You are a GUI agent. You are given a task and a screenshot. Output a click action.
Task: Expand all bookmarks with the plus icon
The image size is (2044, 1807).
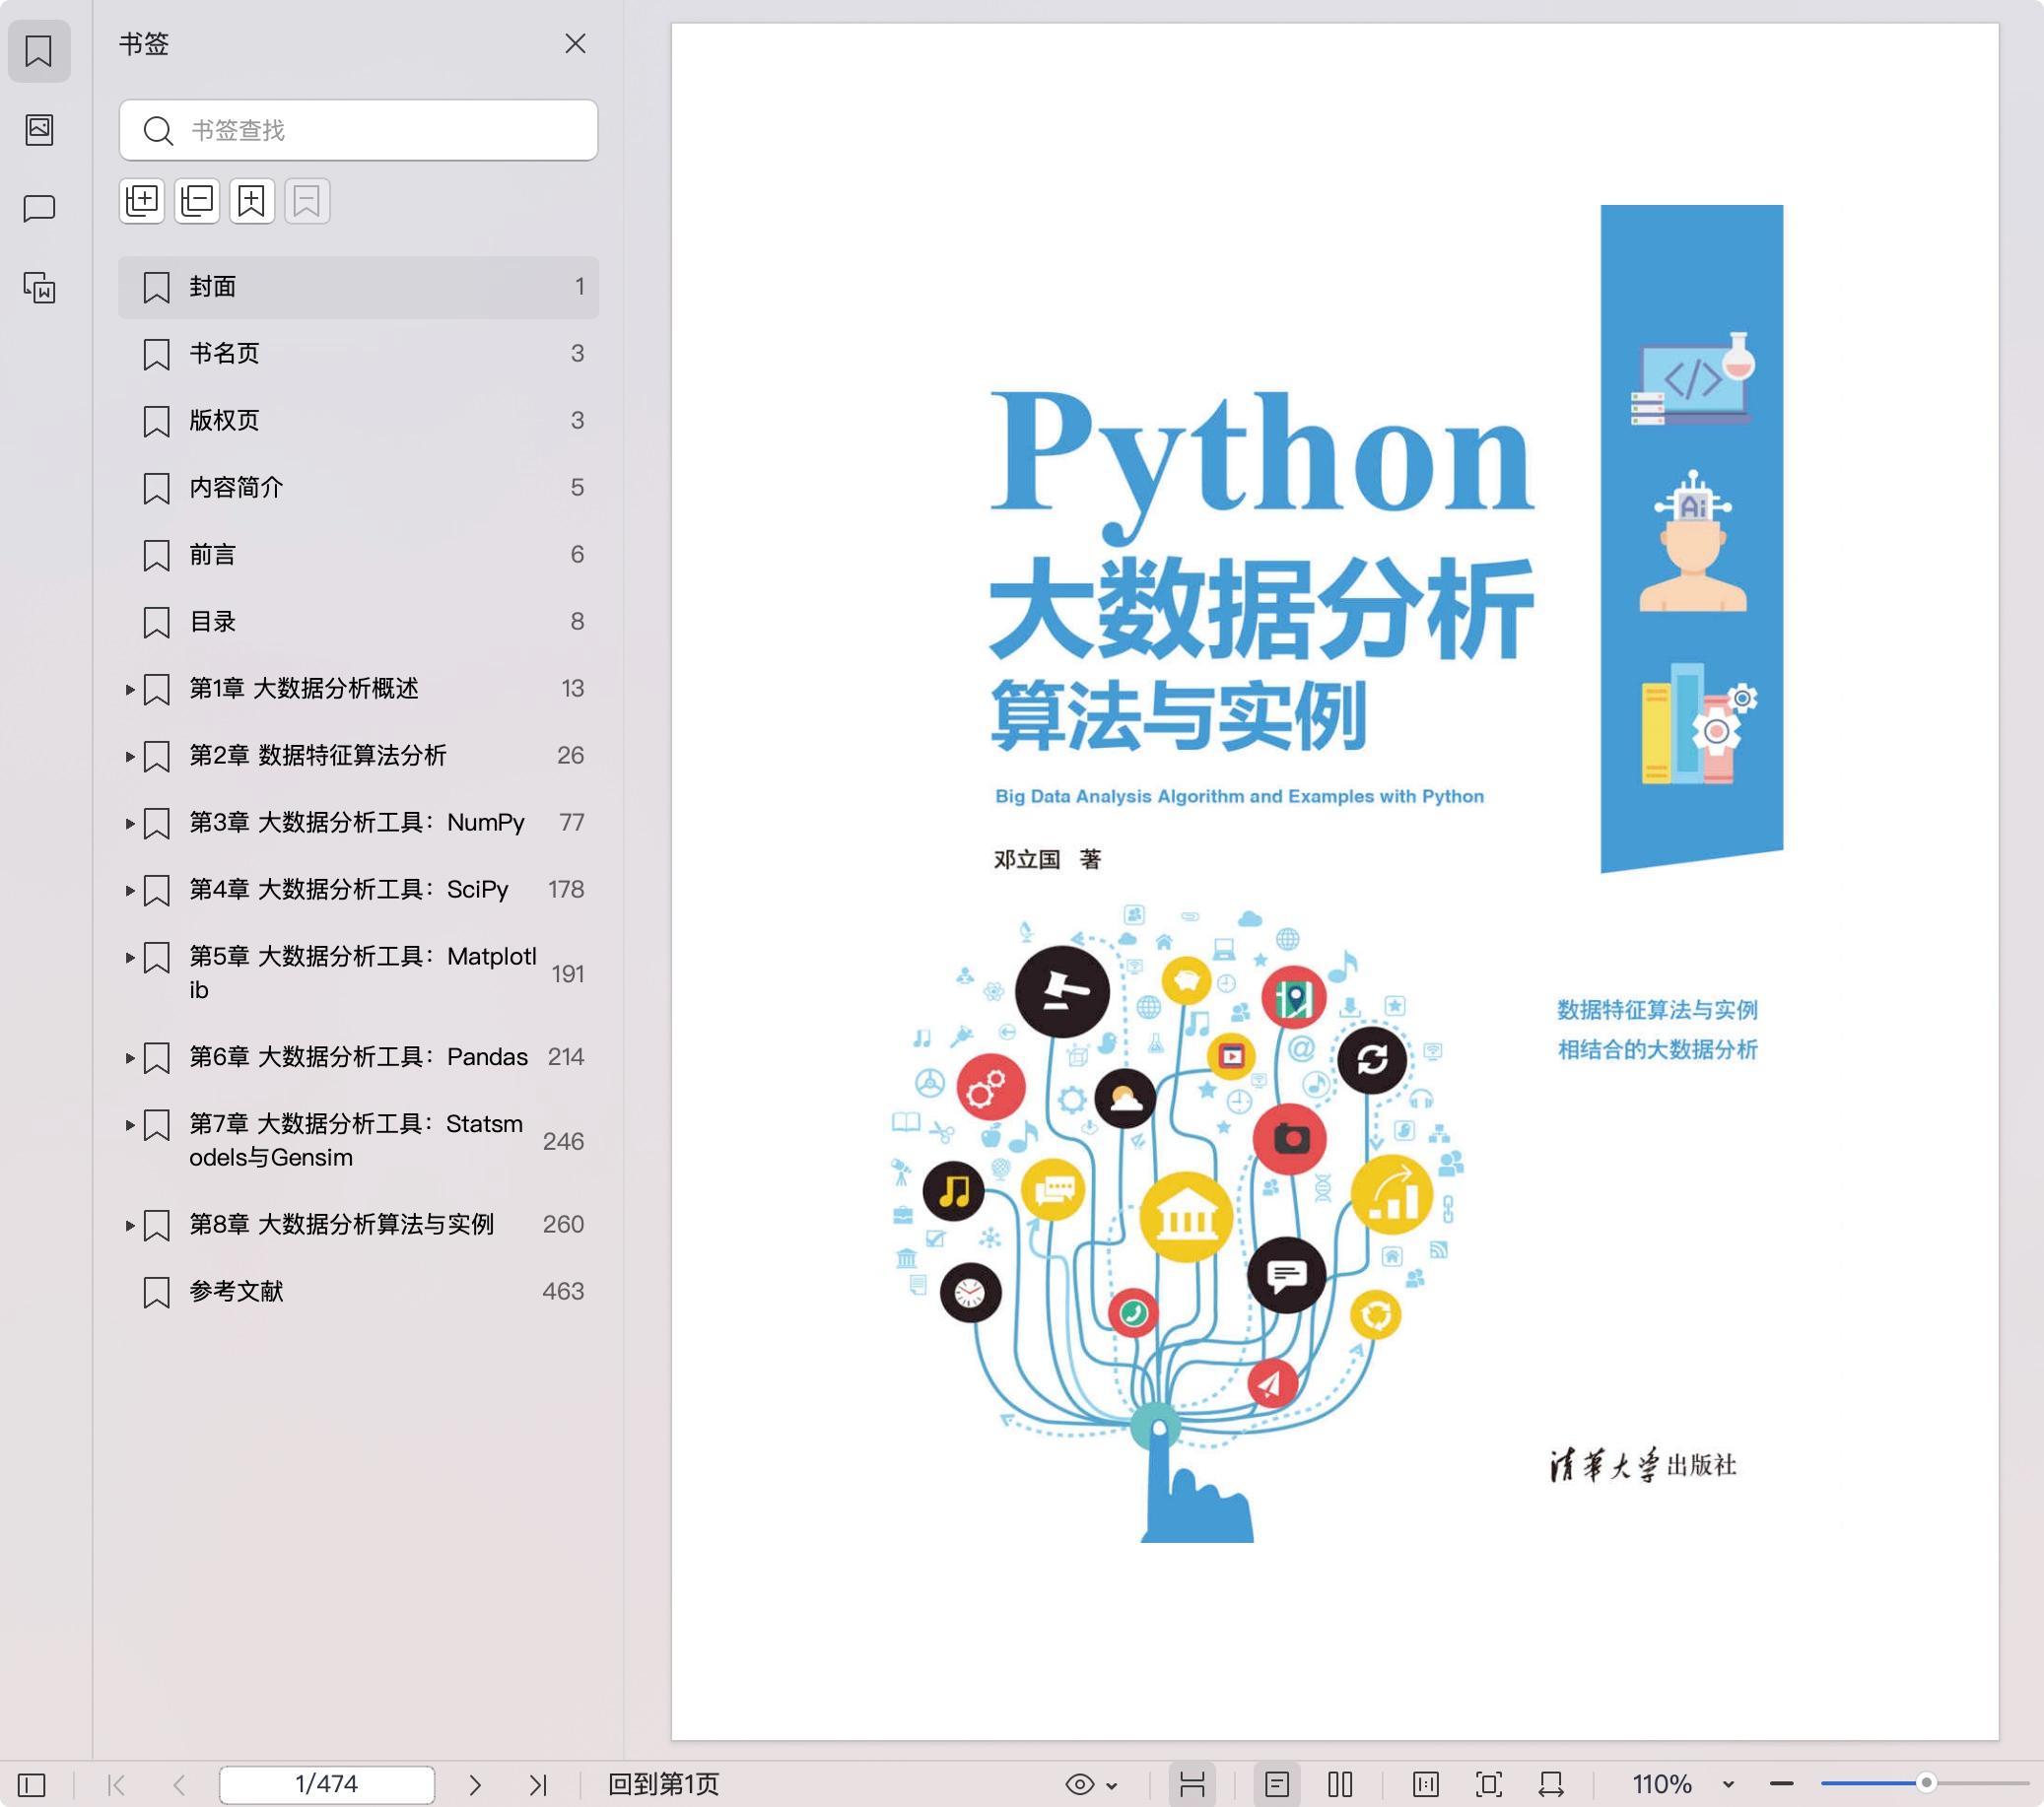coord(142,201)
